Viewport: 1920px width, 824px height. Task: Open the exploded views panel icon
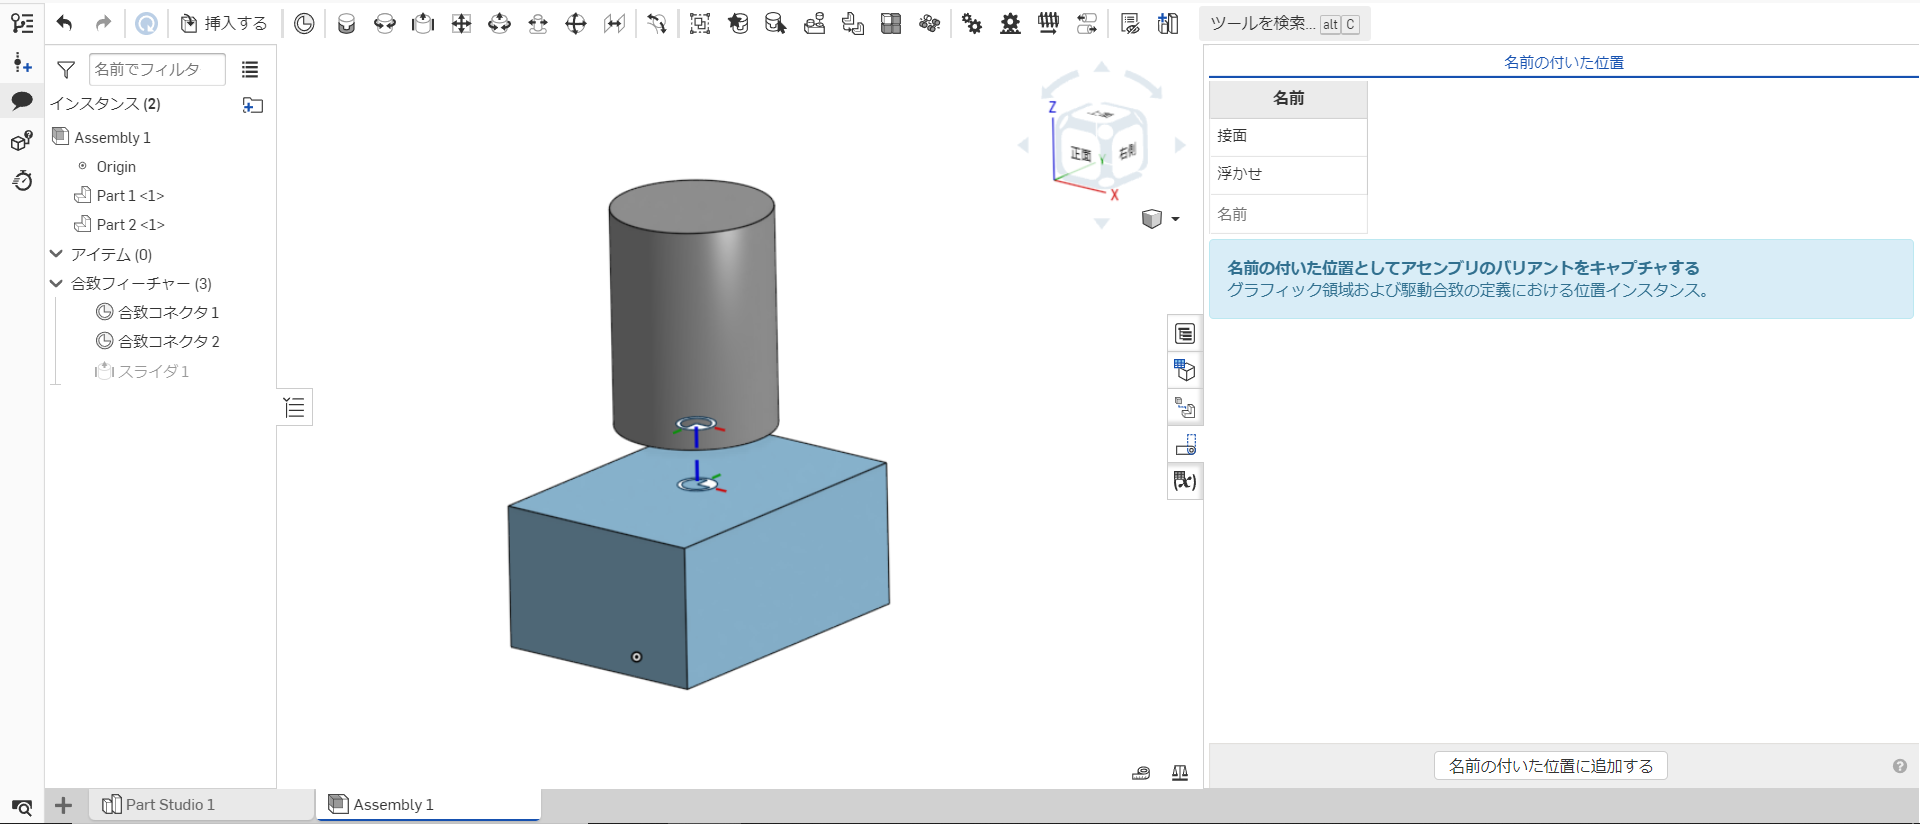coord(1185,408)
